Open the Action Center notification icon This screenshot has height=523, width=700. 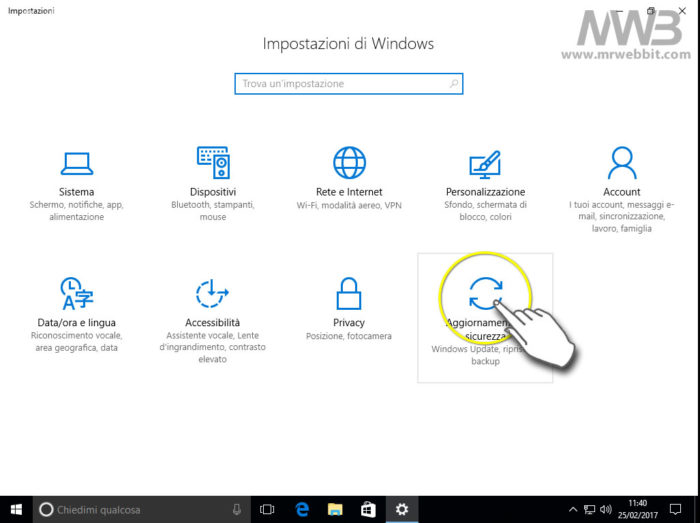675,510
